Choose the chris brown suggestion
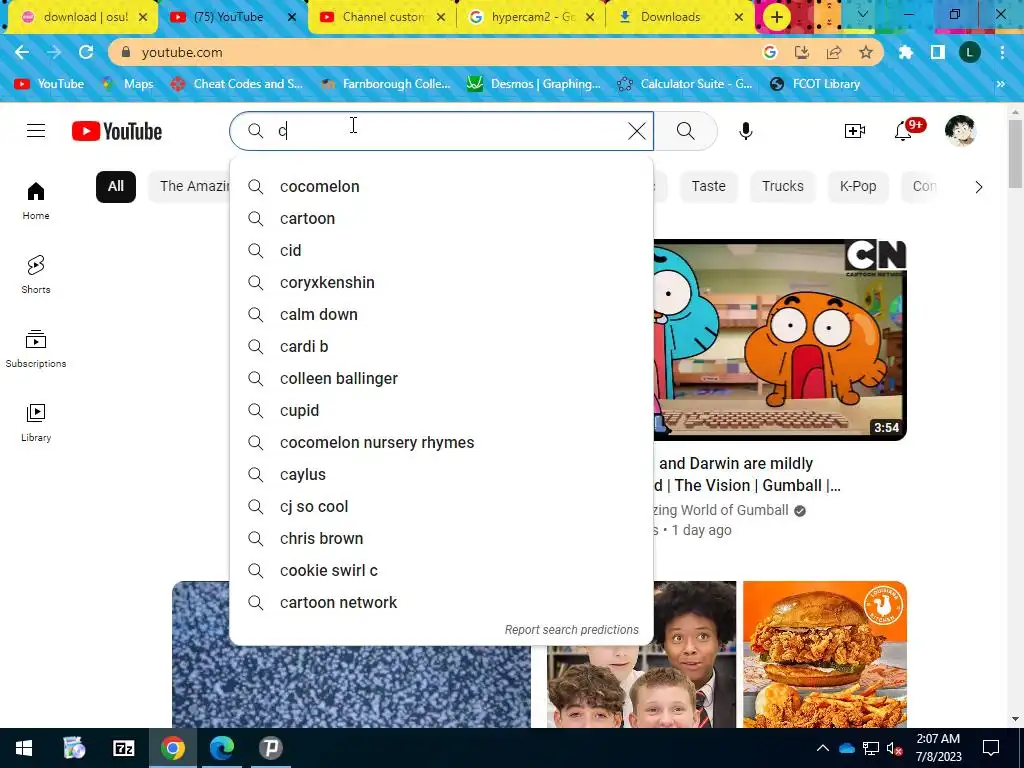This screenshot has height=768, width=1024. pos(441,539)
